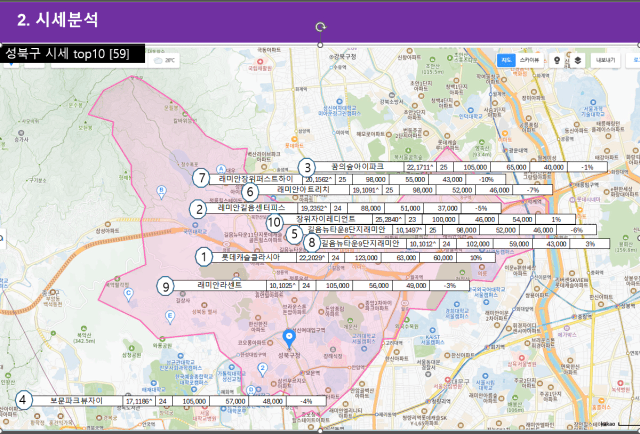Select the 꿈의숲아이파크 name cell

click(x=359, y=167)
